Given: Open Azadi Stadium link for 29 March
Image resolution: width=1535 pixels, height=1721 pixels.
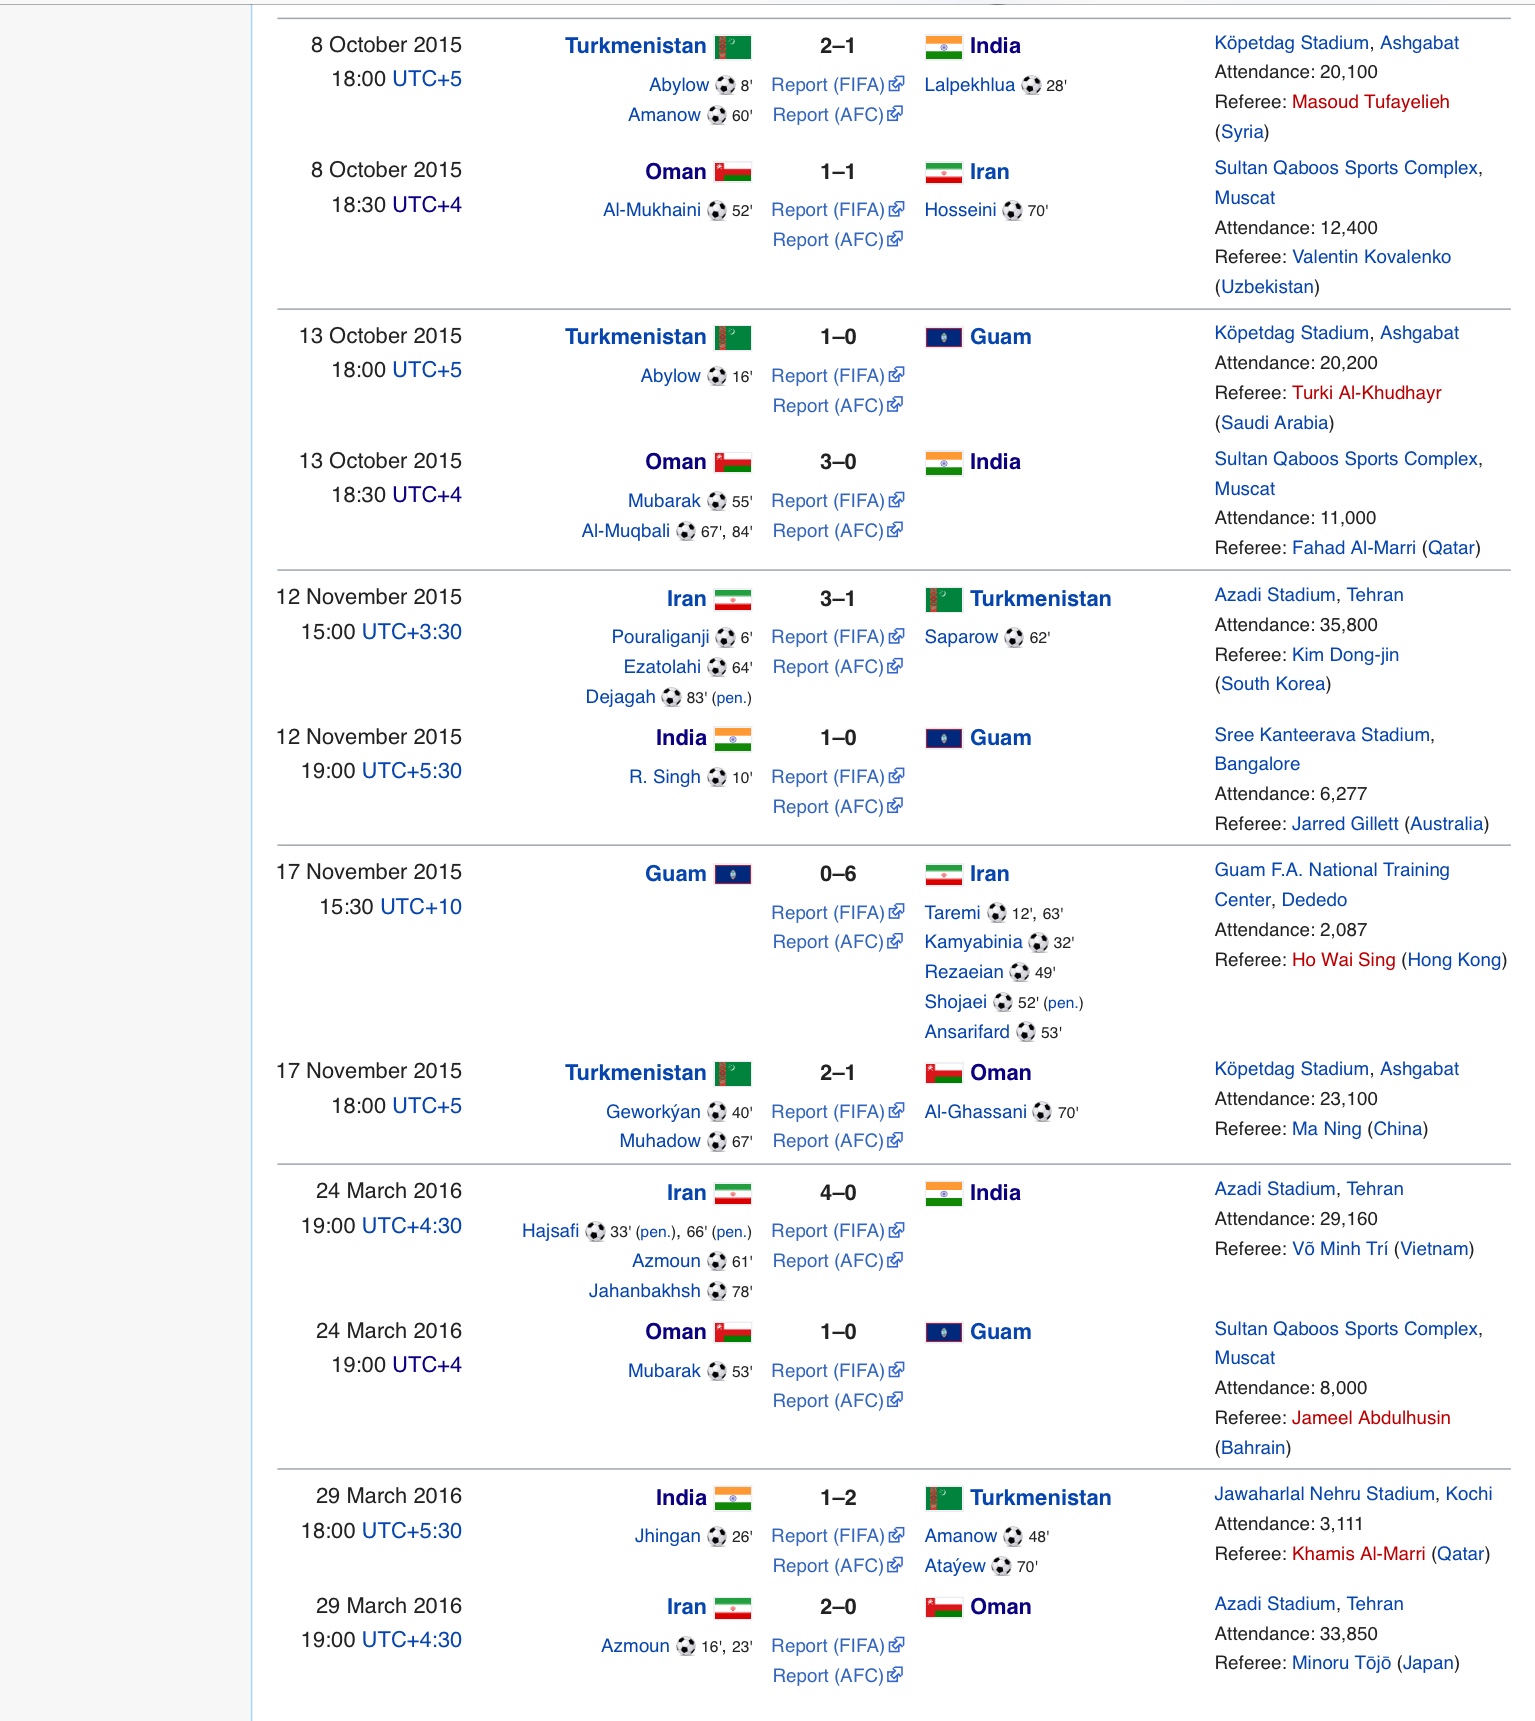Looking at the screenshot, I should click(1274, 1604).
